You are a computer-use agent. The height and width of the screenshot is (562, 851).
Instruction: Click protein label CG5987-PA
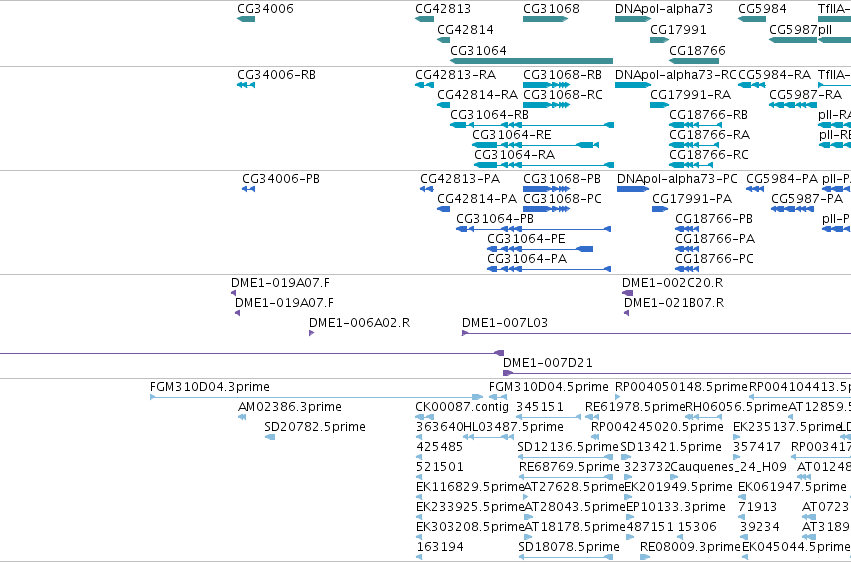click(x=807, y=199)
